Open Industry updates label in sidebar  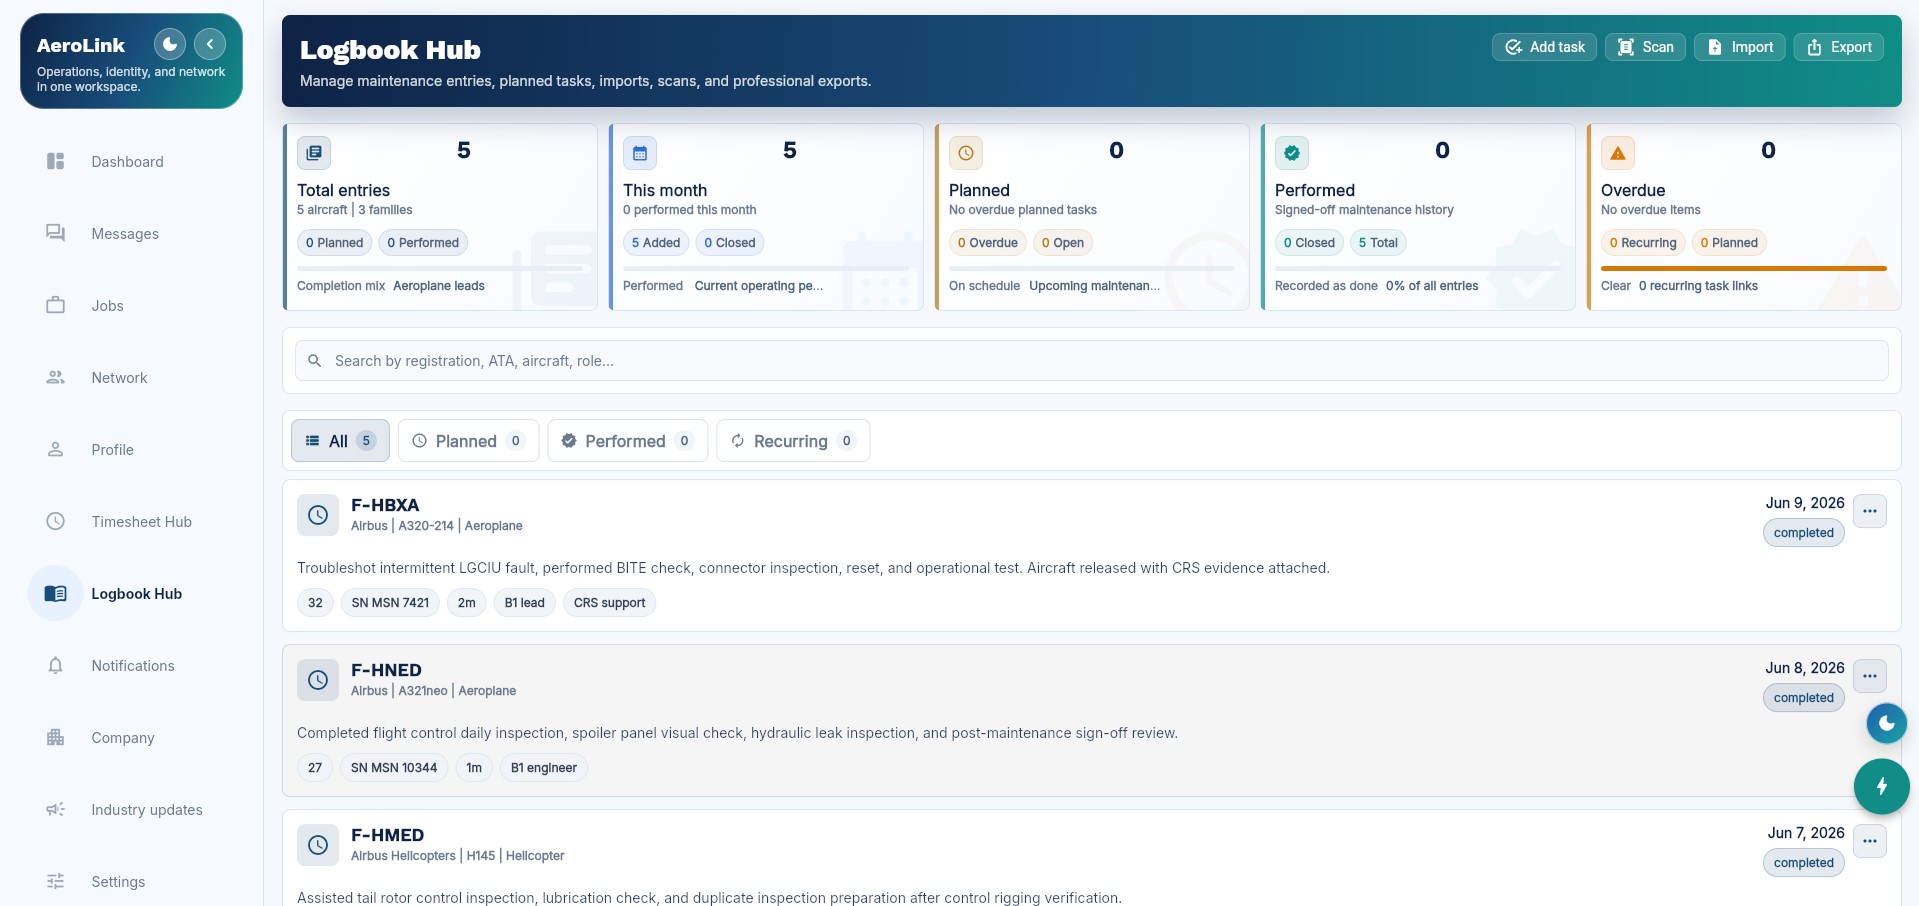[147, 810]
